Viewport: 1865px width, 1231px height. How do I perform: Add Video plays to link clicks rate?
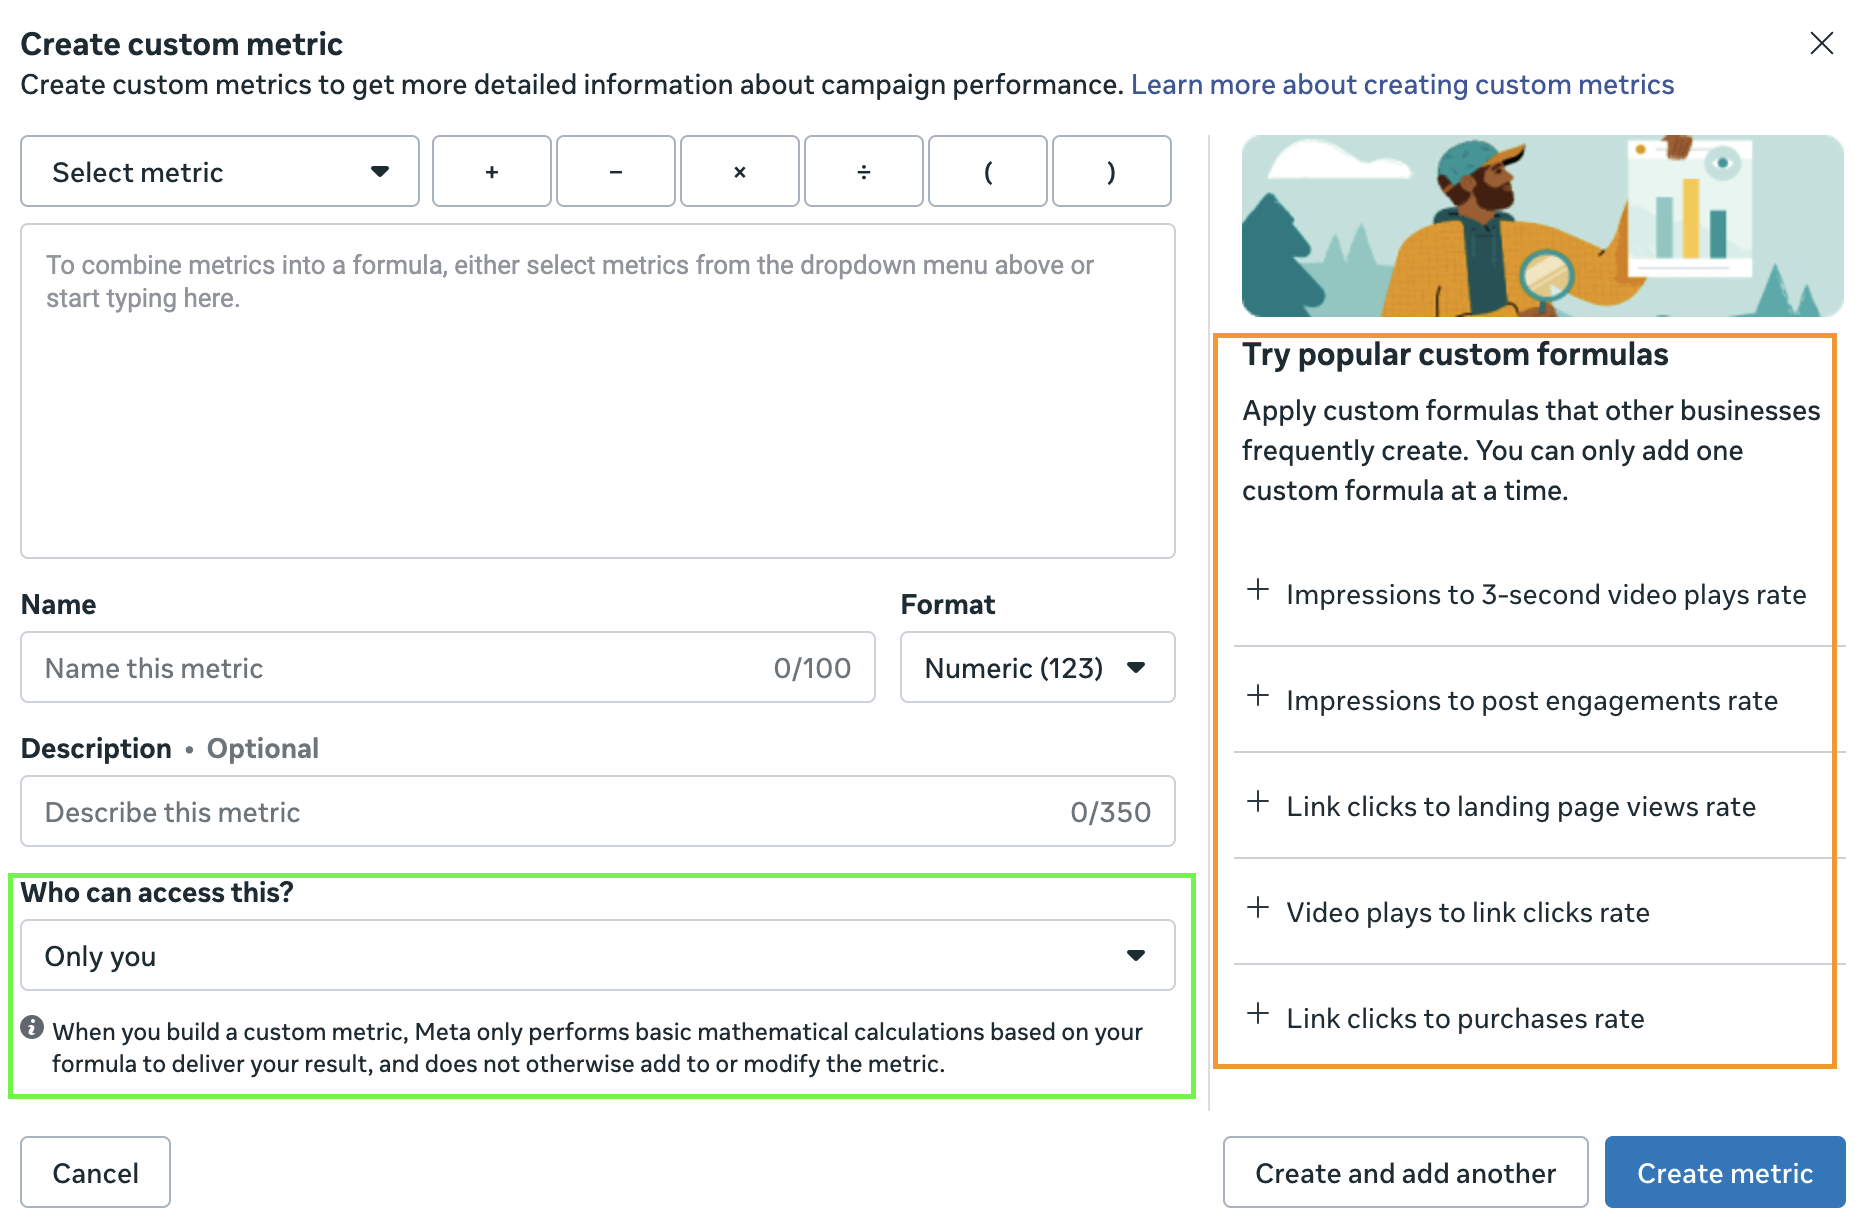point(1467,912)
